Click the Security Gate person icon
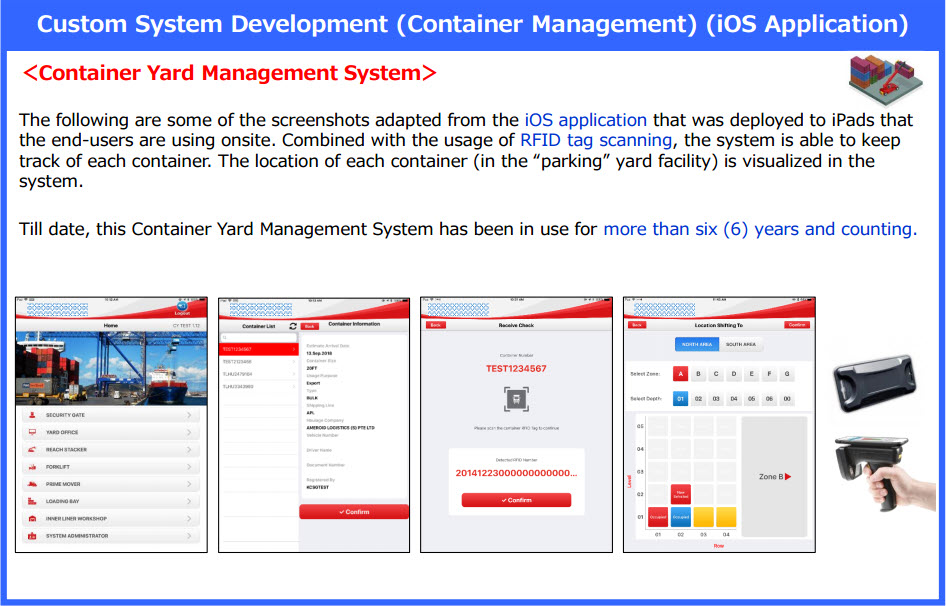 coord(33,415)
